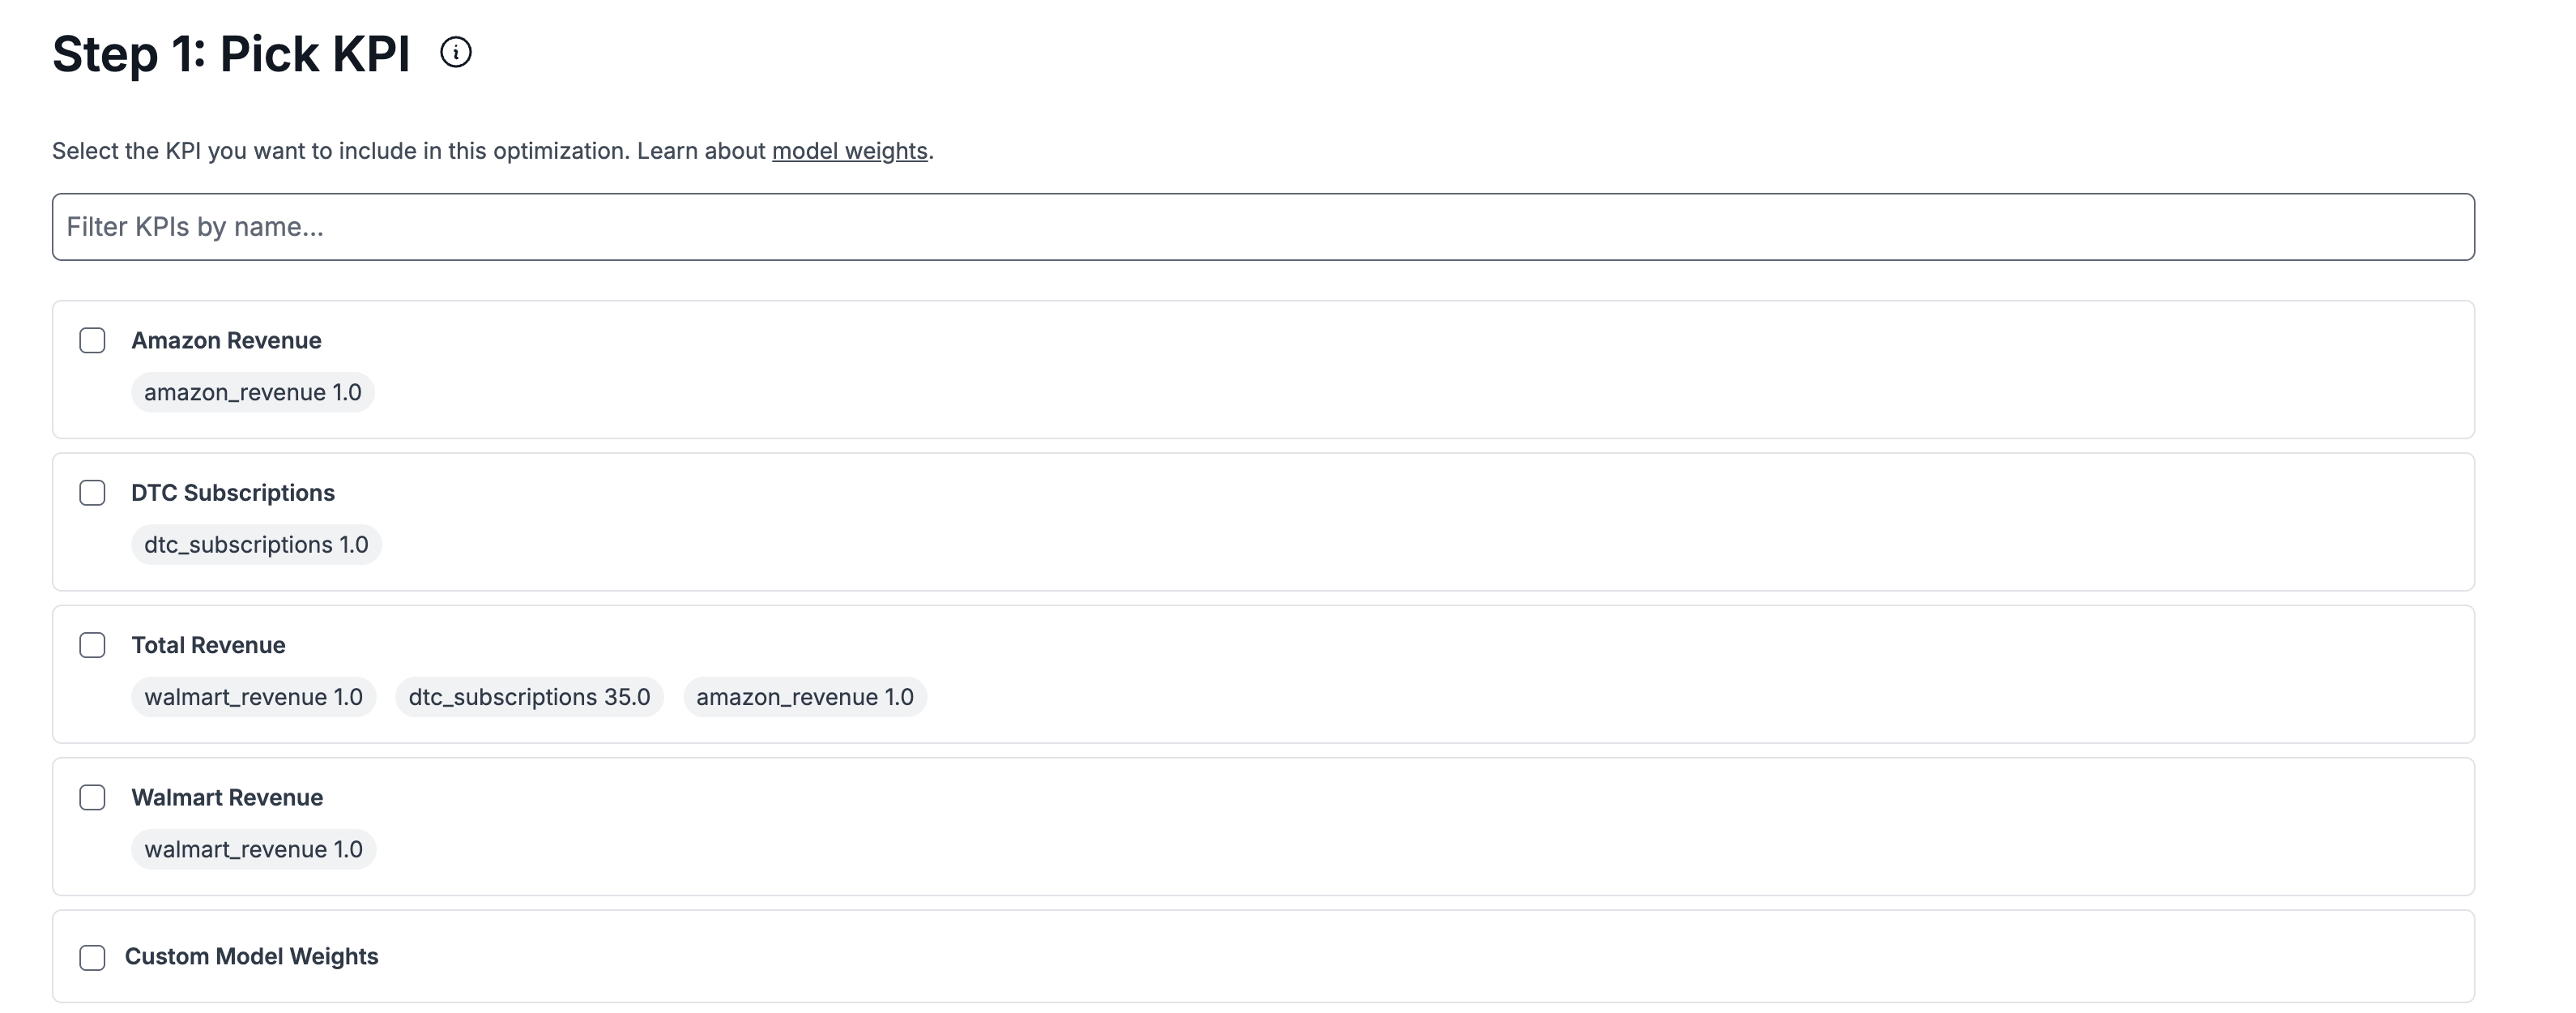Click walmart_revenue 1.0 tag under Walmart Revenue
2576x1013 pixels.
(x=253, y=849)
